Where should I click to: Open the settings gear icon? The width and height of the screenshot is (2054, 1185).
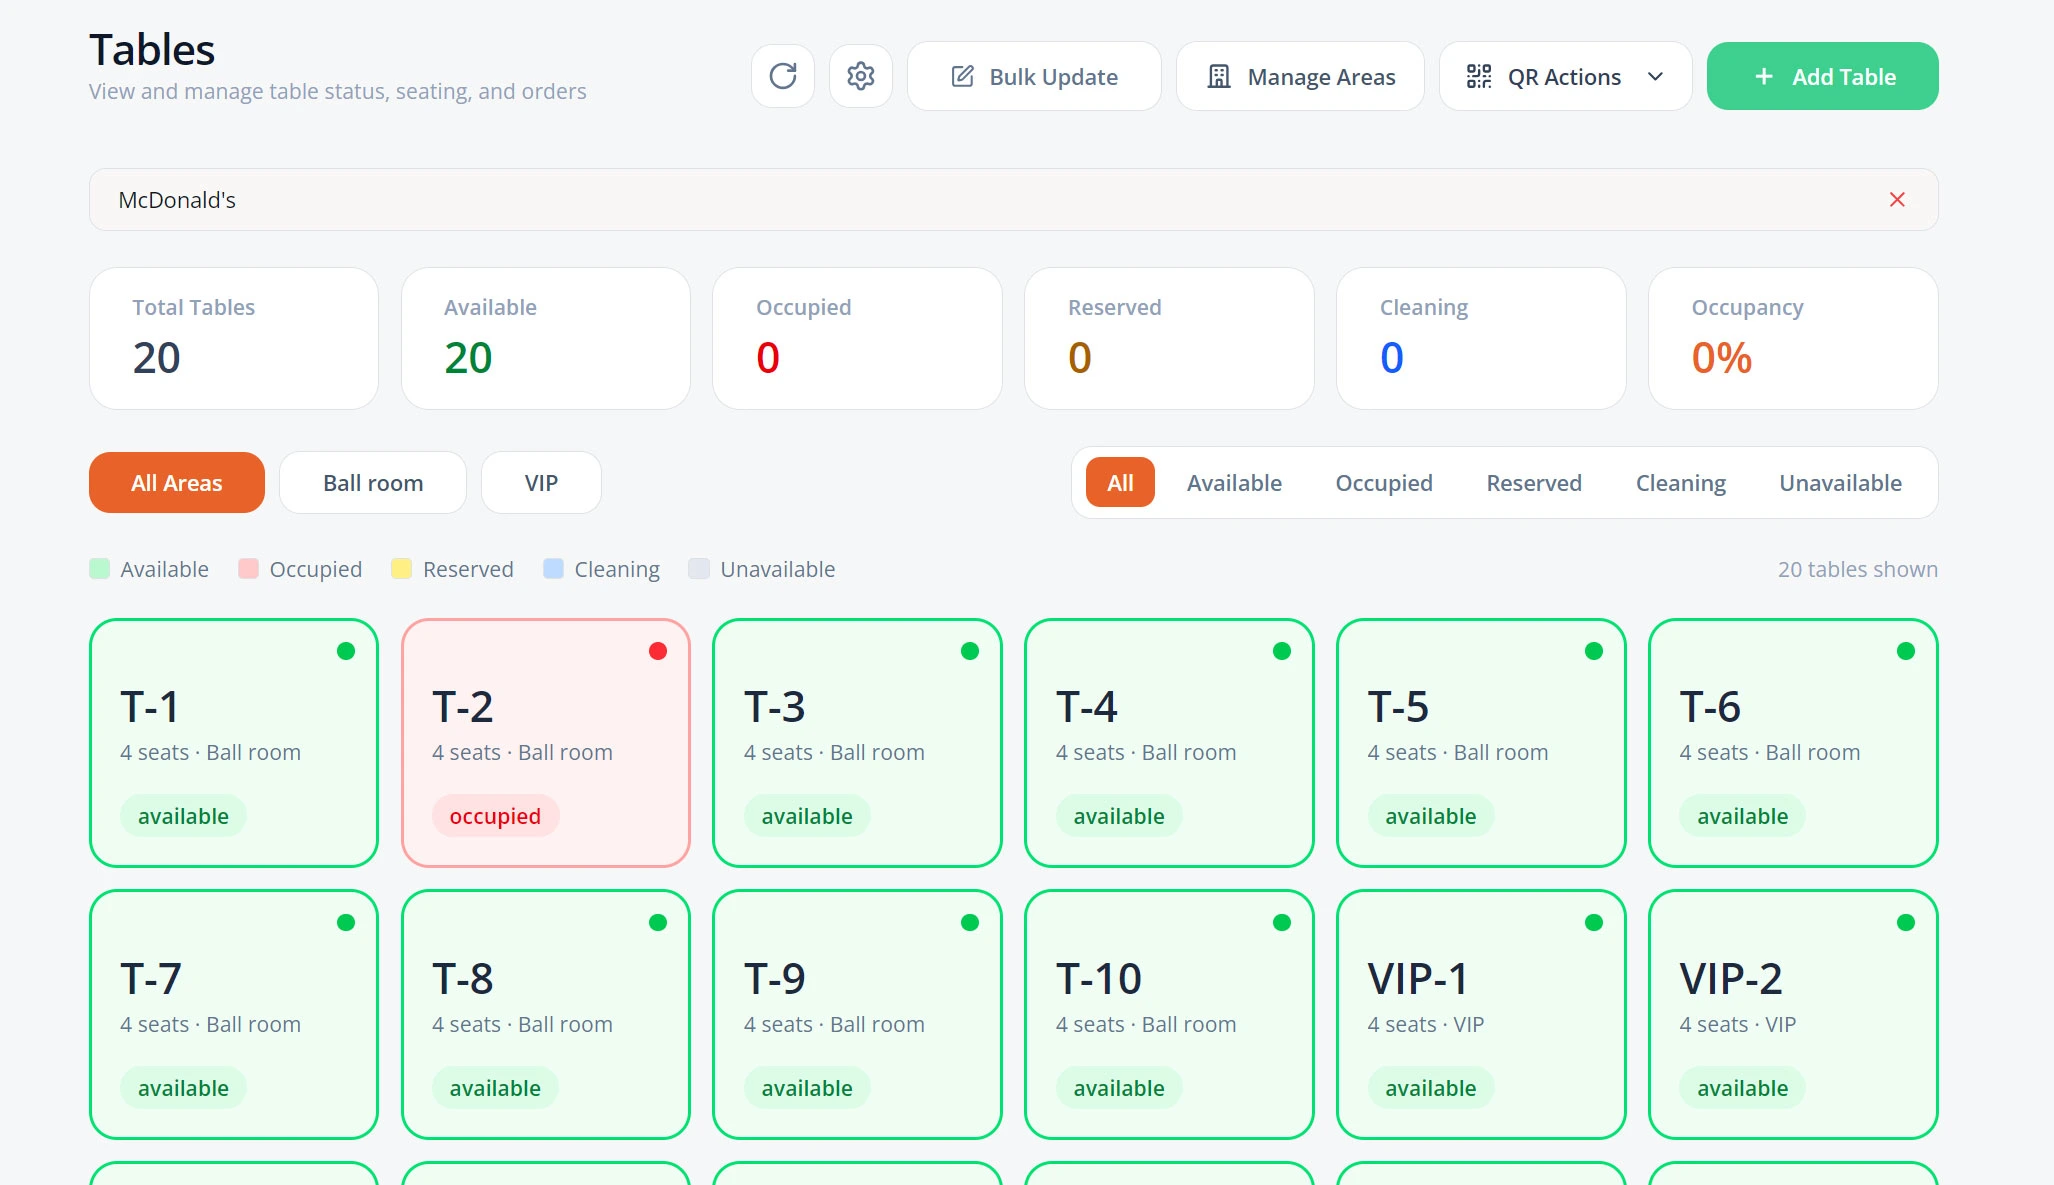(x=861, y=76)
